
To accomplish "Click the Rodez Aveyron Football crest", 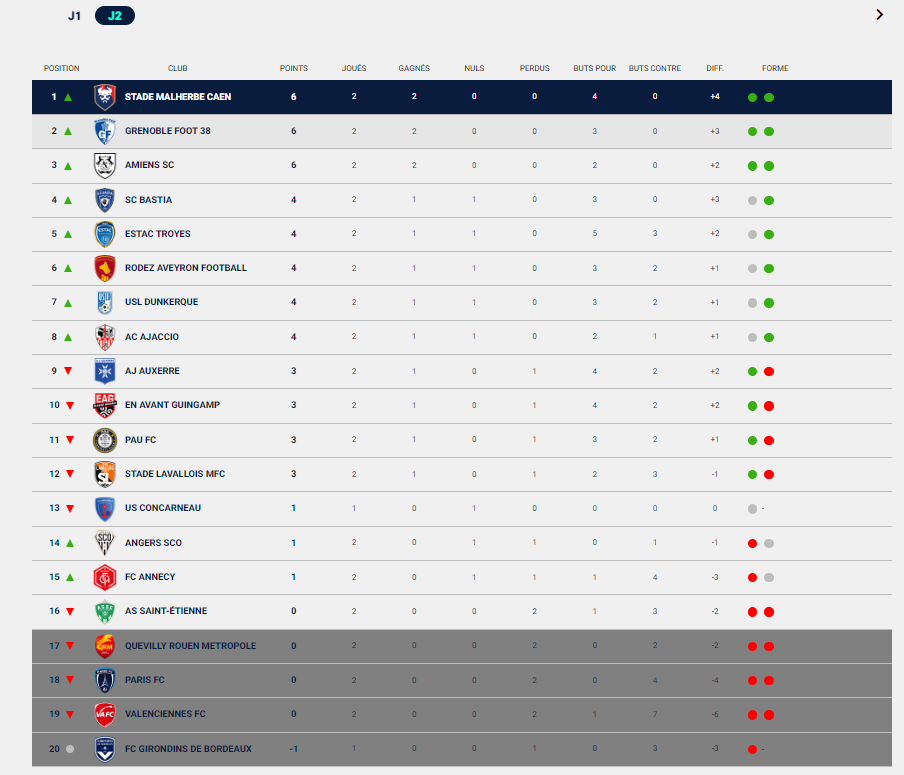I will point(105,268).
